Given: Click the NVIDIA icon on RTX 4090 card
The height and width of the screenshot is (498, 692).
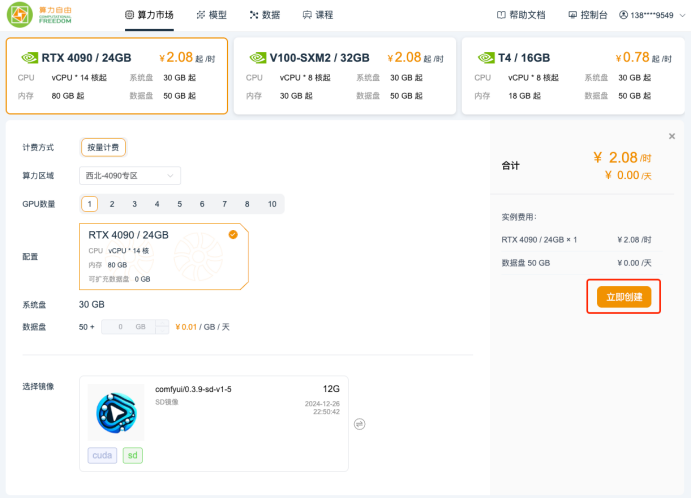Looking at the screenshot, I should pyautogui.click(x=30, y=58).
